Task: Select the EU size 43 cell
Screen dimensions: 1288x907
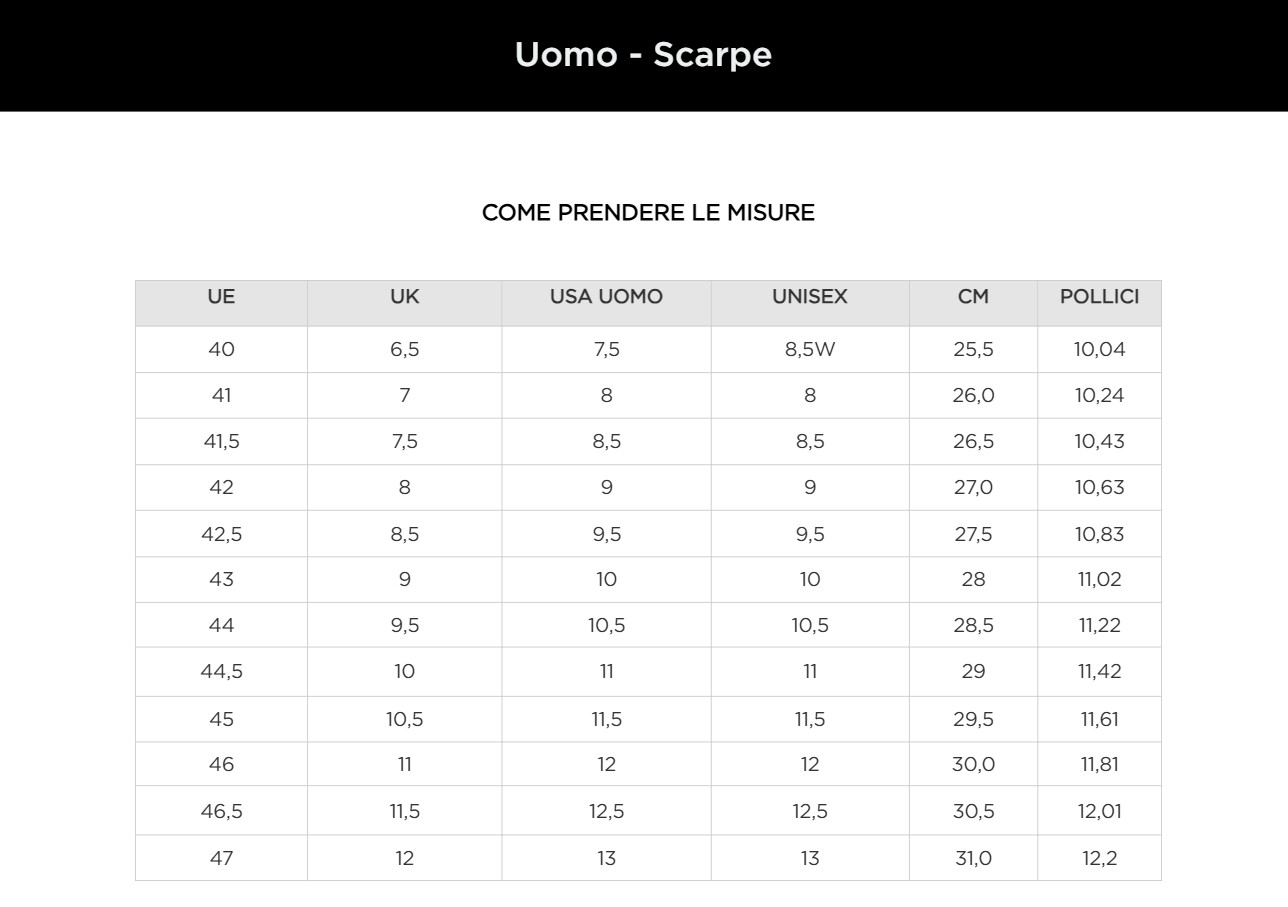Action: tap(221, 579)
